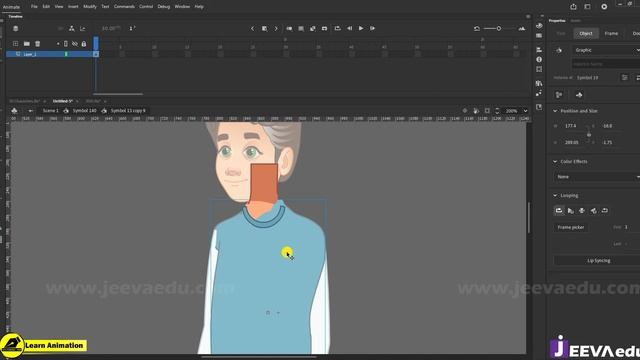The image size is (640, 360).
Task: Go to previous keyframe arrow
Action: (252, 28)
